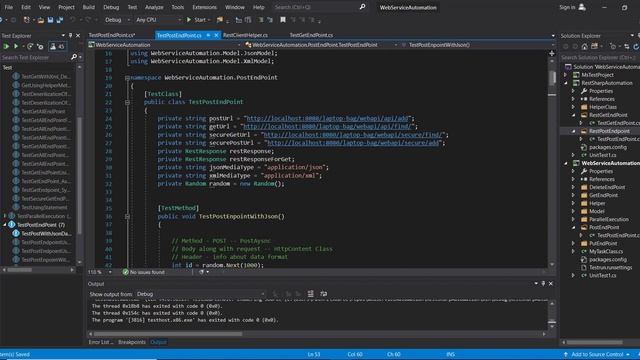Click the flask icon showing 45 tests
Viewport: 640px width, 360px height.
pos(58,47)
